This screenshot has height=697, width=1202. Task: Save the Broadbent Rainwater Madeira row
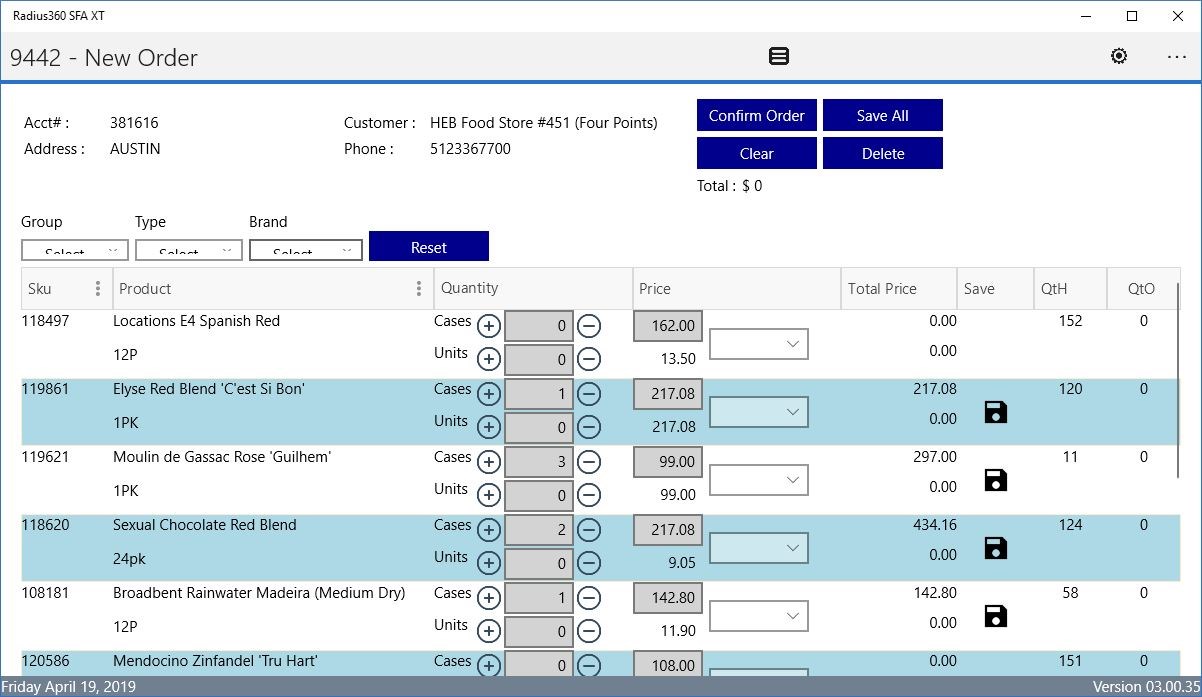coord(995,616)
